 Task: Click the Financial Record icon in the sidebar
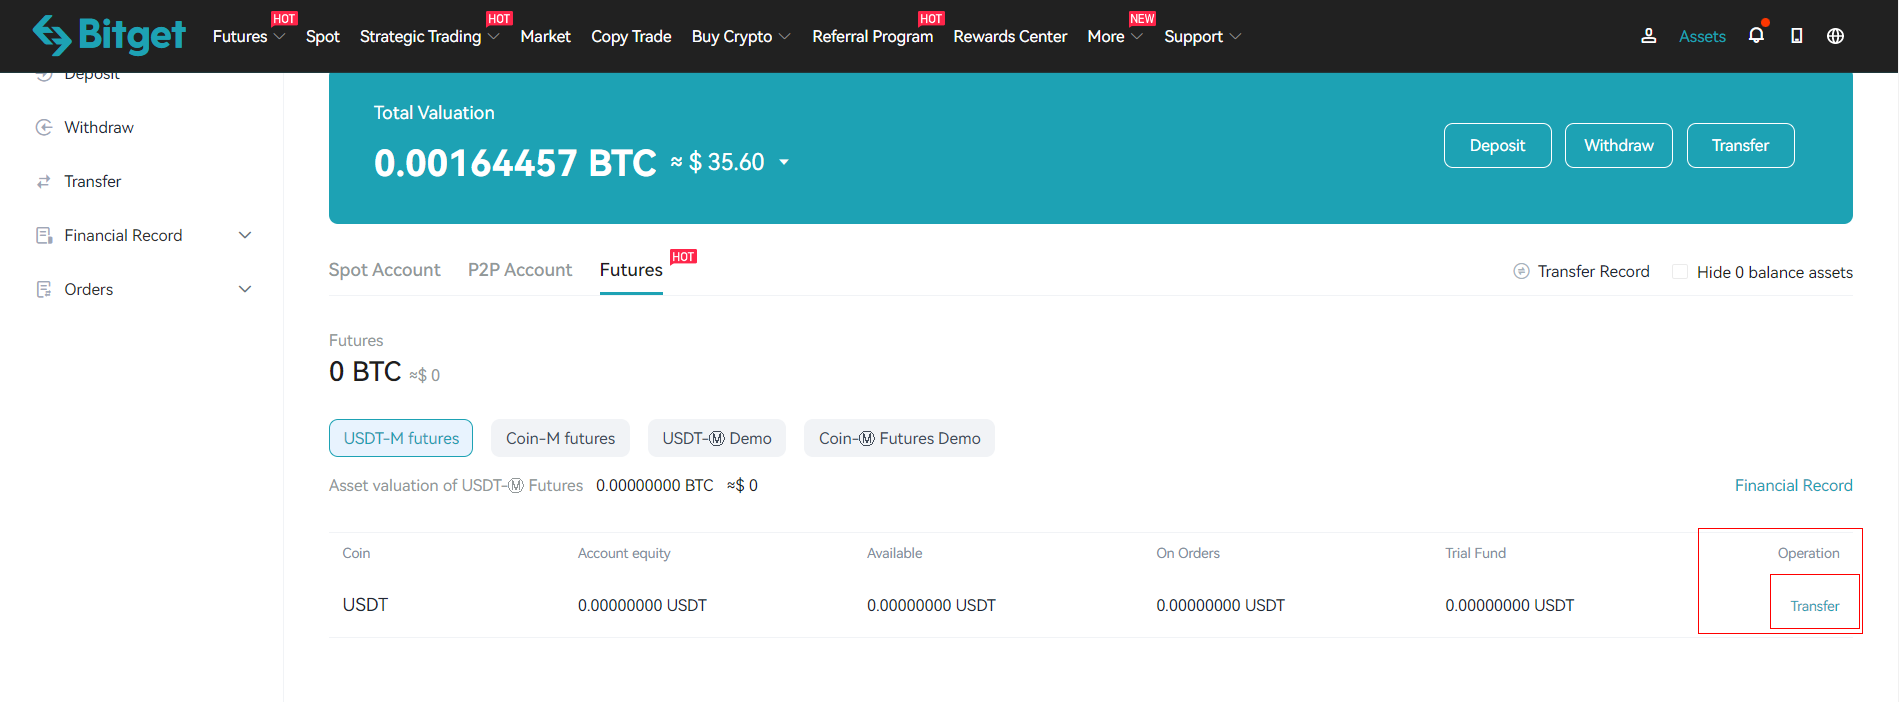tap(44, 235)
